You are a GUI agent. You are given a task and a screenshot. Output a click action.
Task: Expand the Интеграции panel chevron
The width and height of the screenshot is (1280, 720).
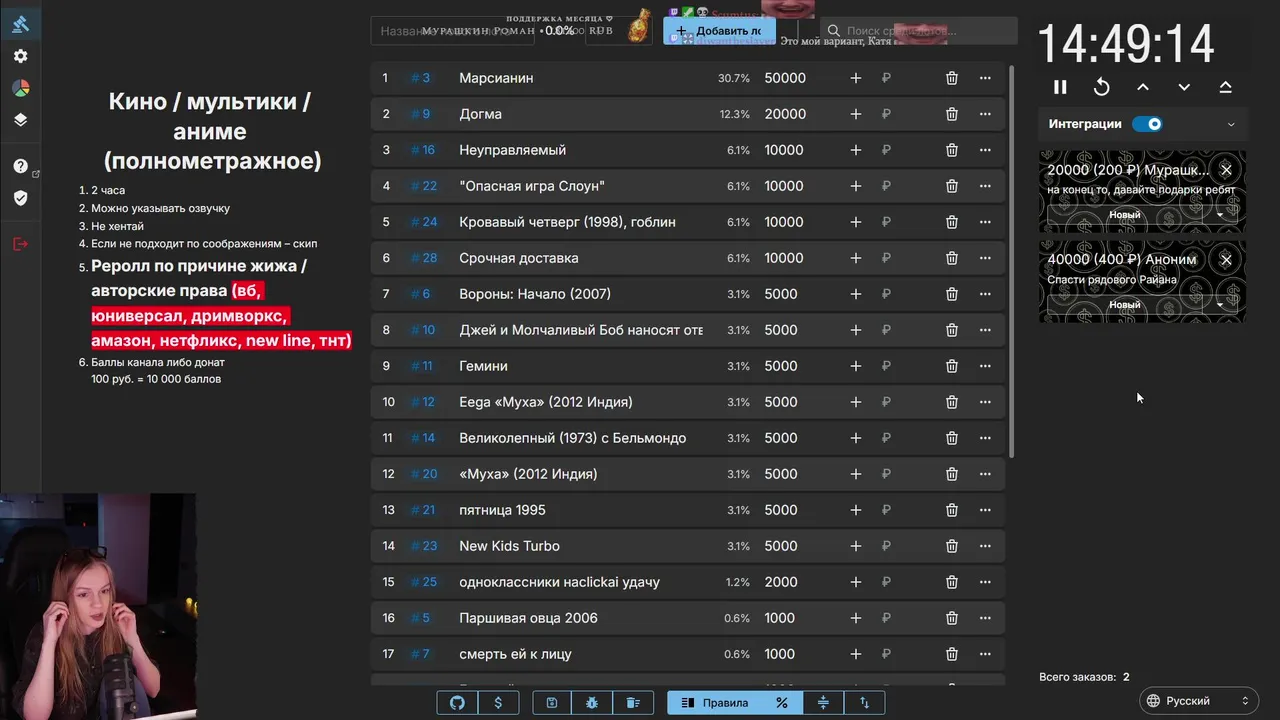pyautogui.click(x=1231, y=125)
